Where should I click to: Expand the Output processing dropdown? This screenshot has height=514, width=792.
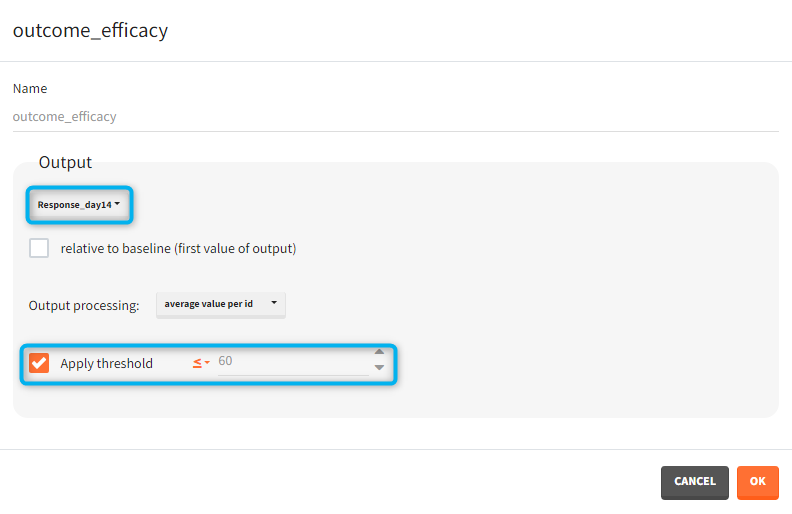(220, 304)
